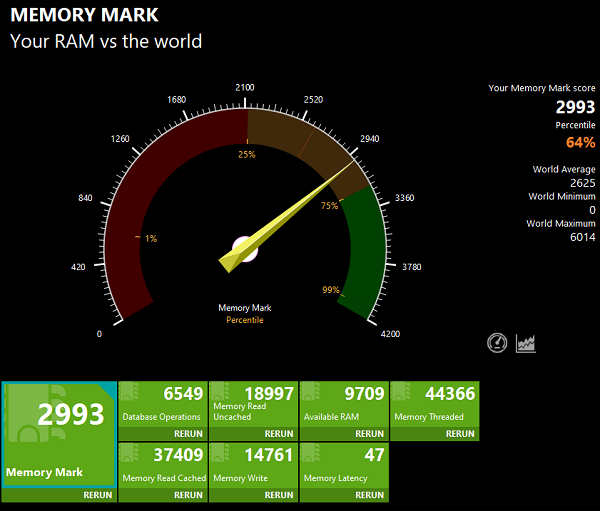Rerun the Memory Write test

pyautogui.click(x=279, y=495)
